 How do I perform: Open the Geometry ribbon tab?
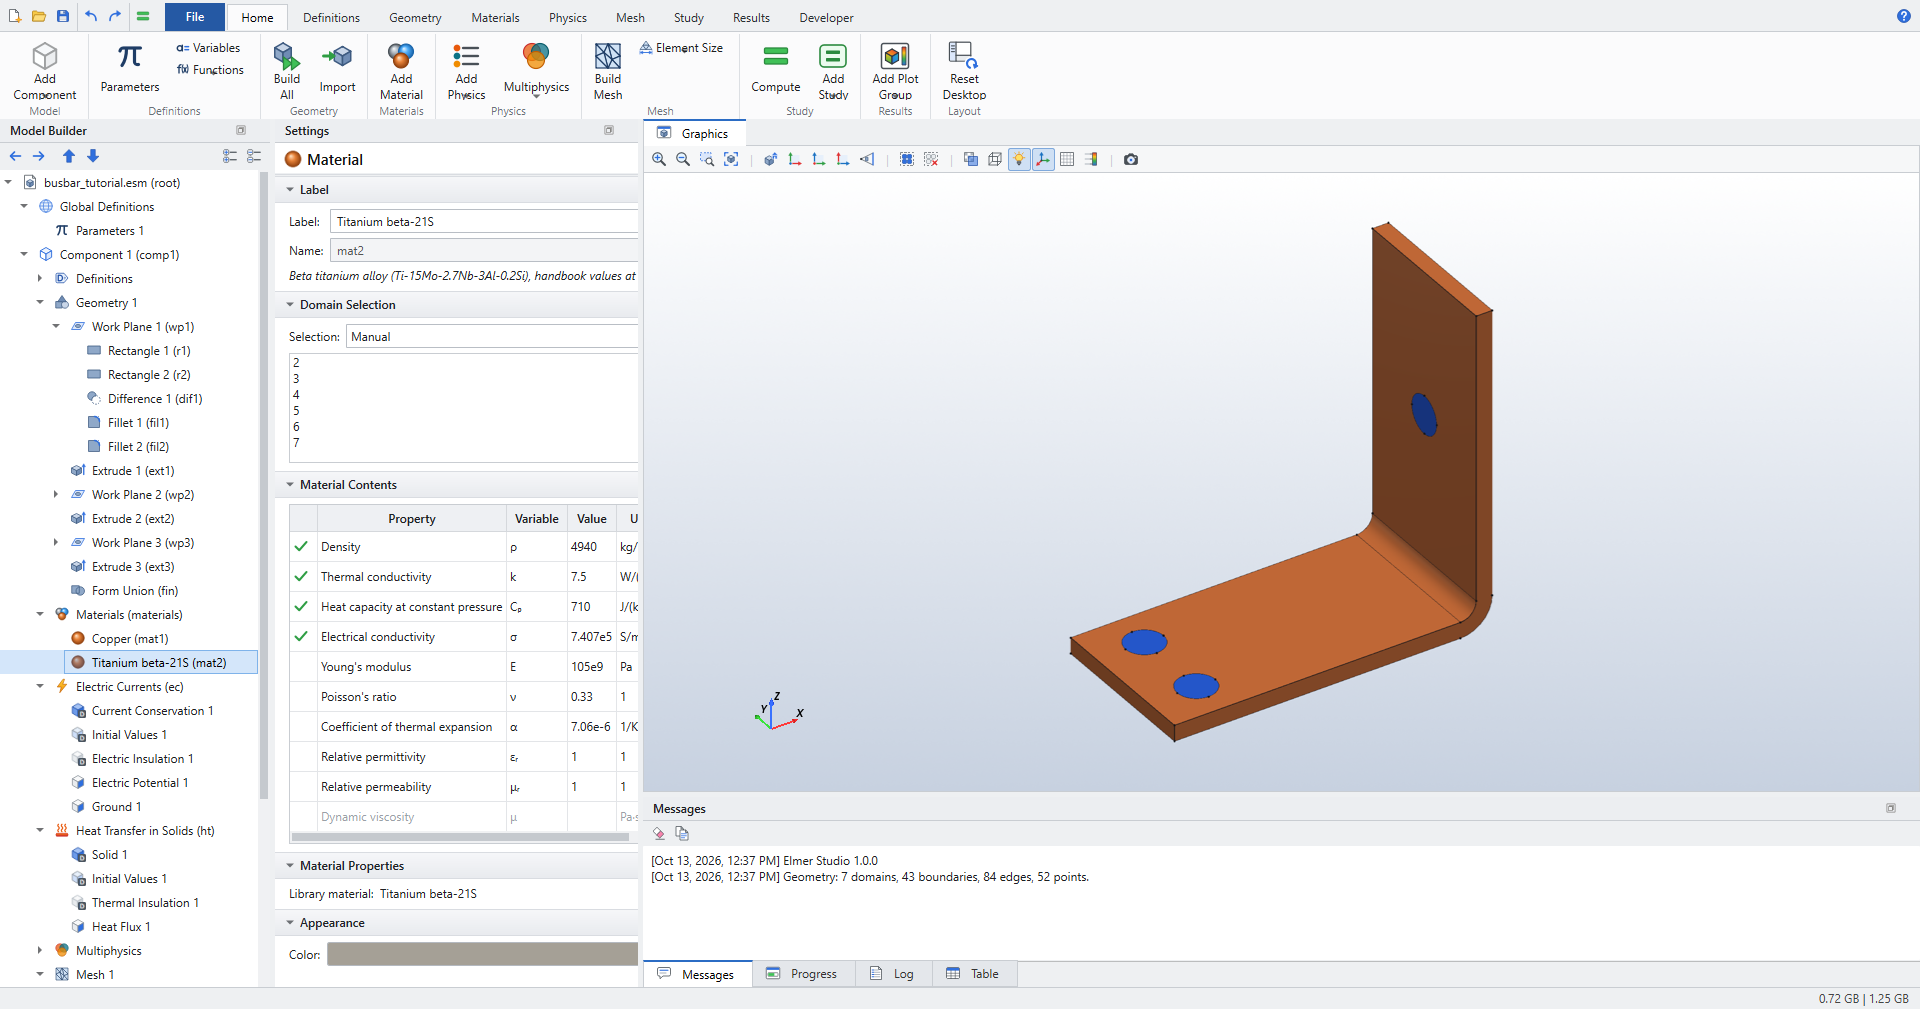tap(415, 17)
